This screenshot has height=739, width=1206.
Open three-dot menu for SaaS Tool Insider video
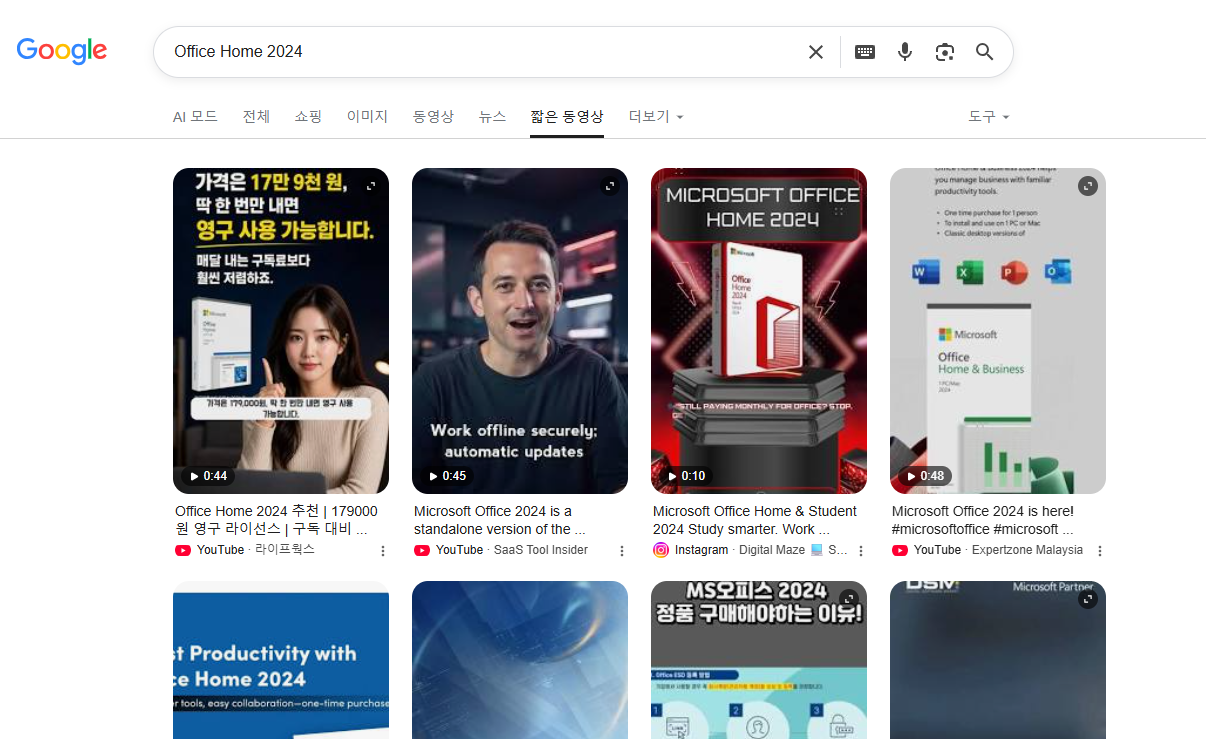click(x=622, y=551)
